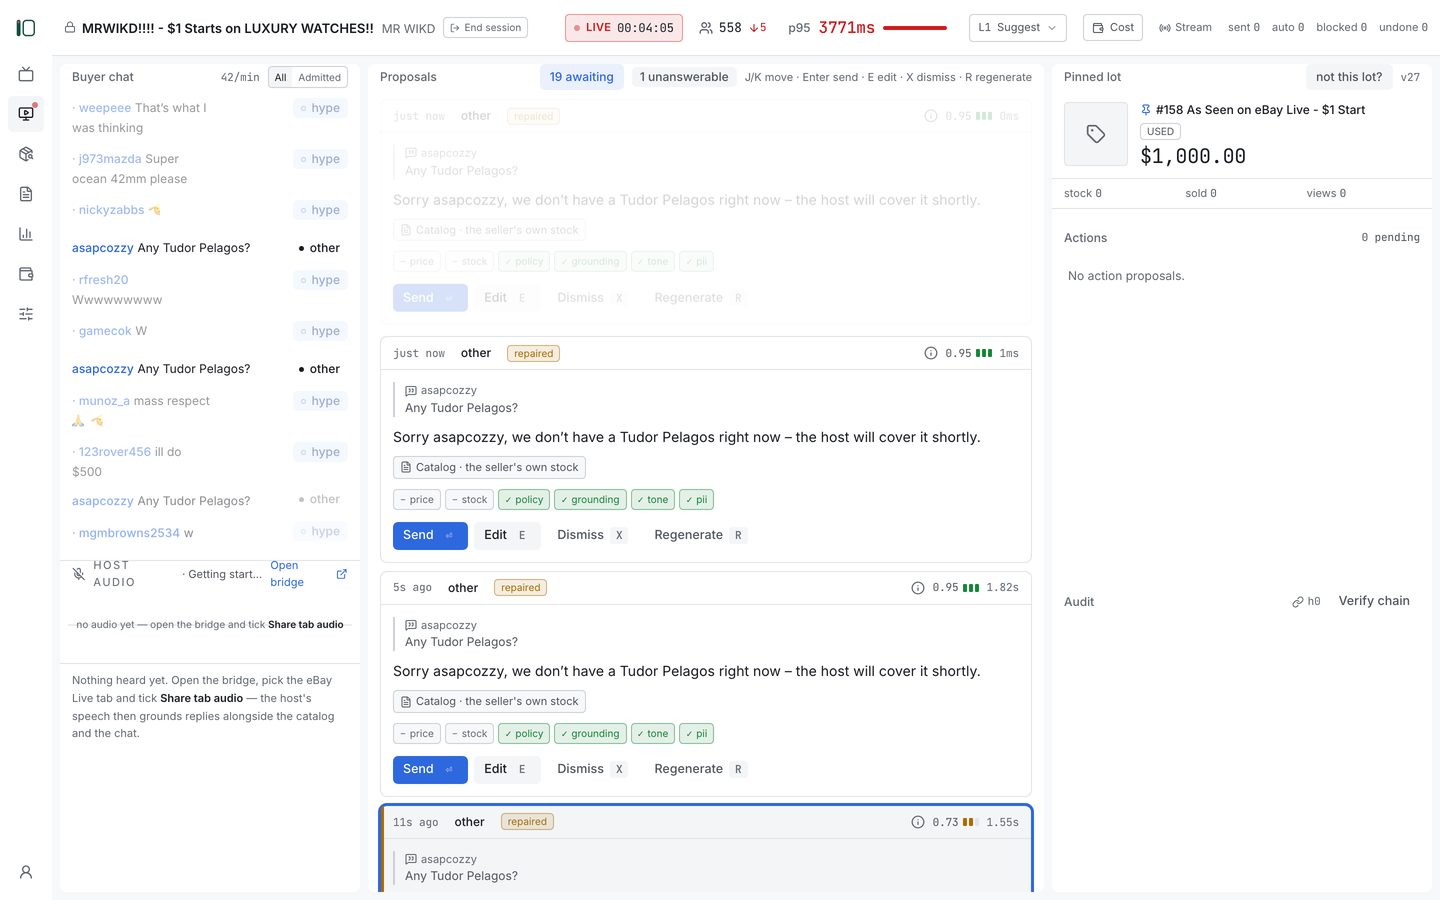Open the bar chart analytics sidebar icon
Image resolution: width=1440 pixels, height=900 pixels.
(26, 234)
